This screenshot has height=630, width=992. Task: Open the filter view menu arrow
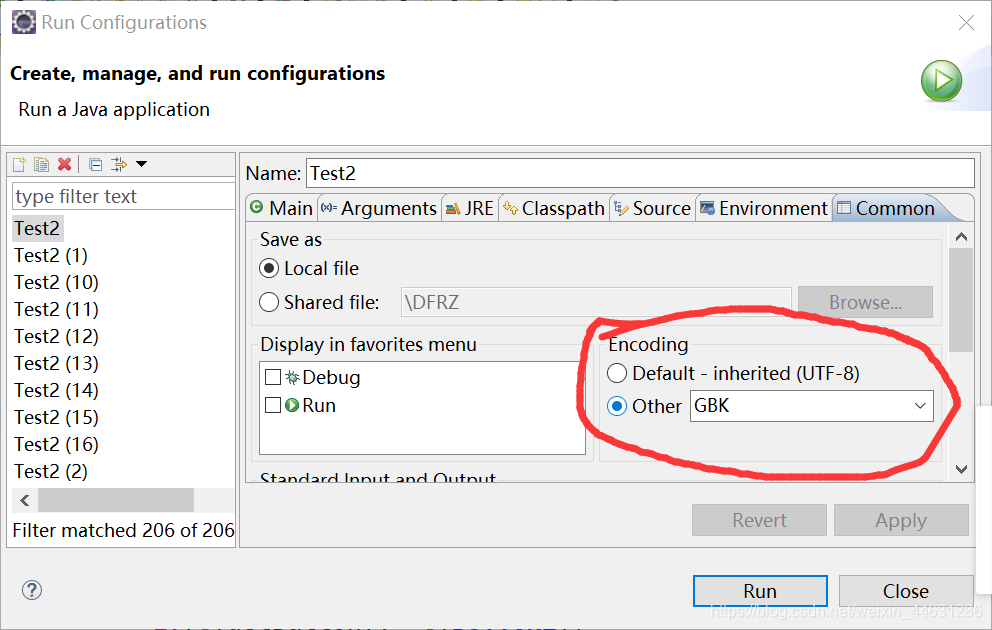142,164
